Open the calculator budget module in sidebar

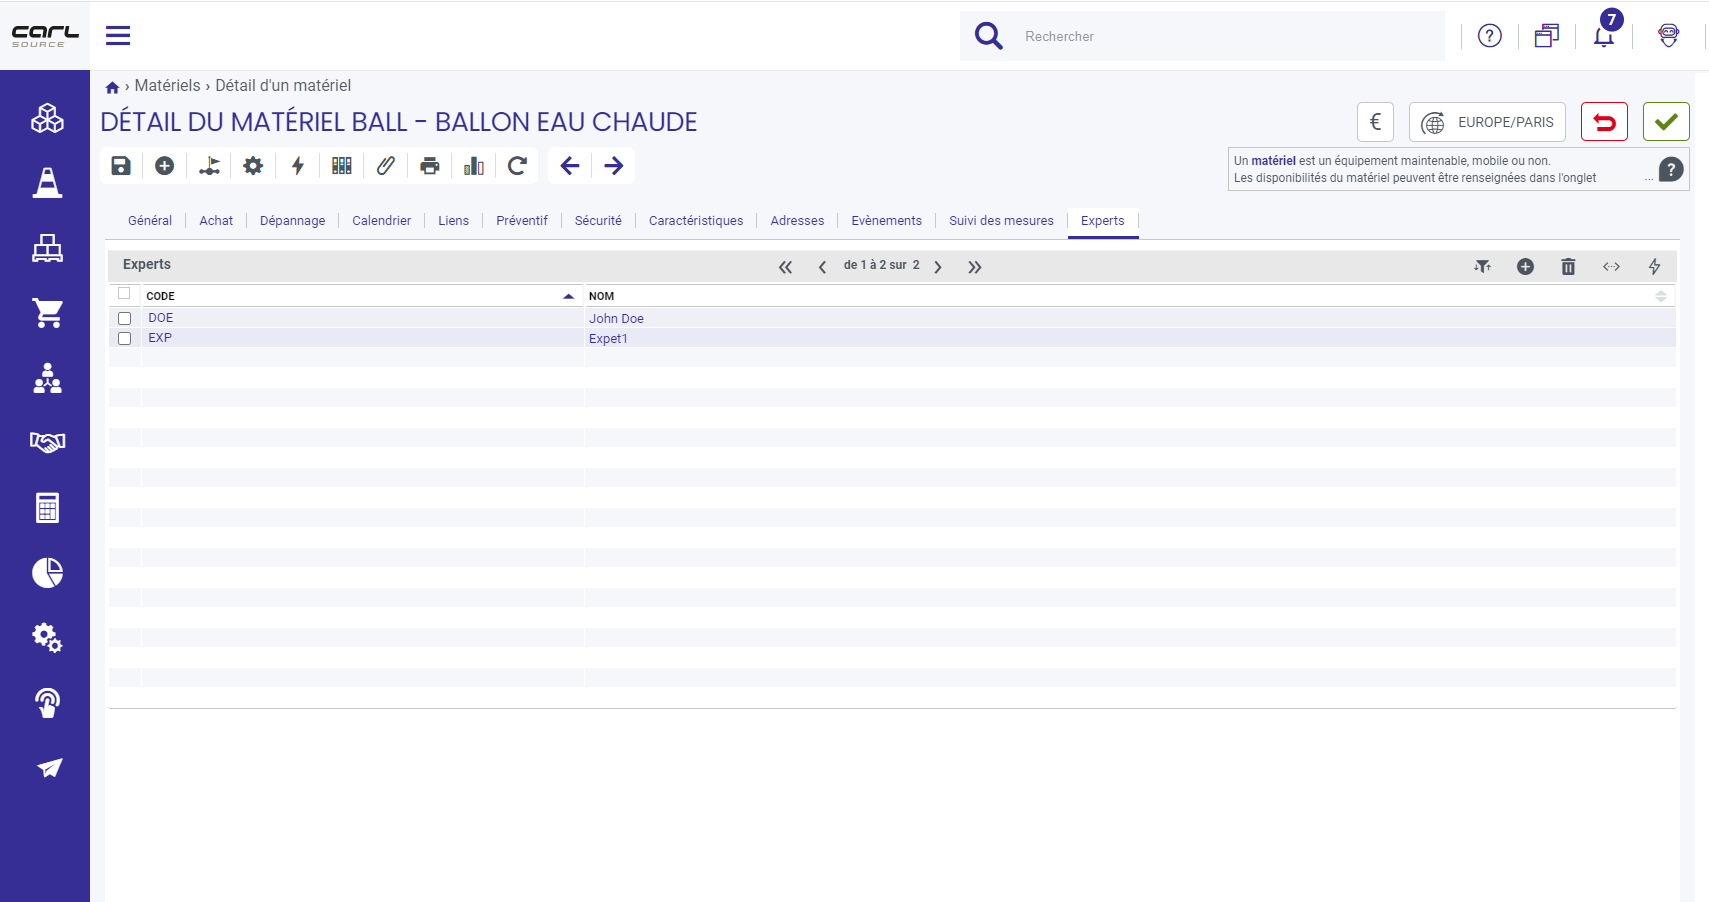click(x=47, y=508)
